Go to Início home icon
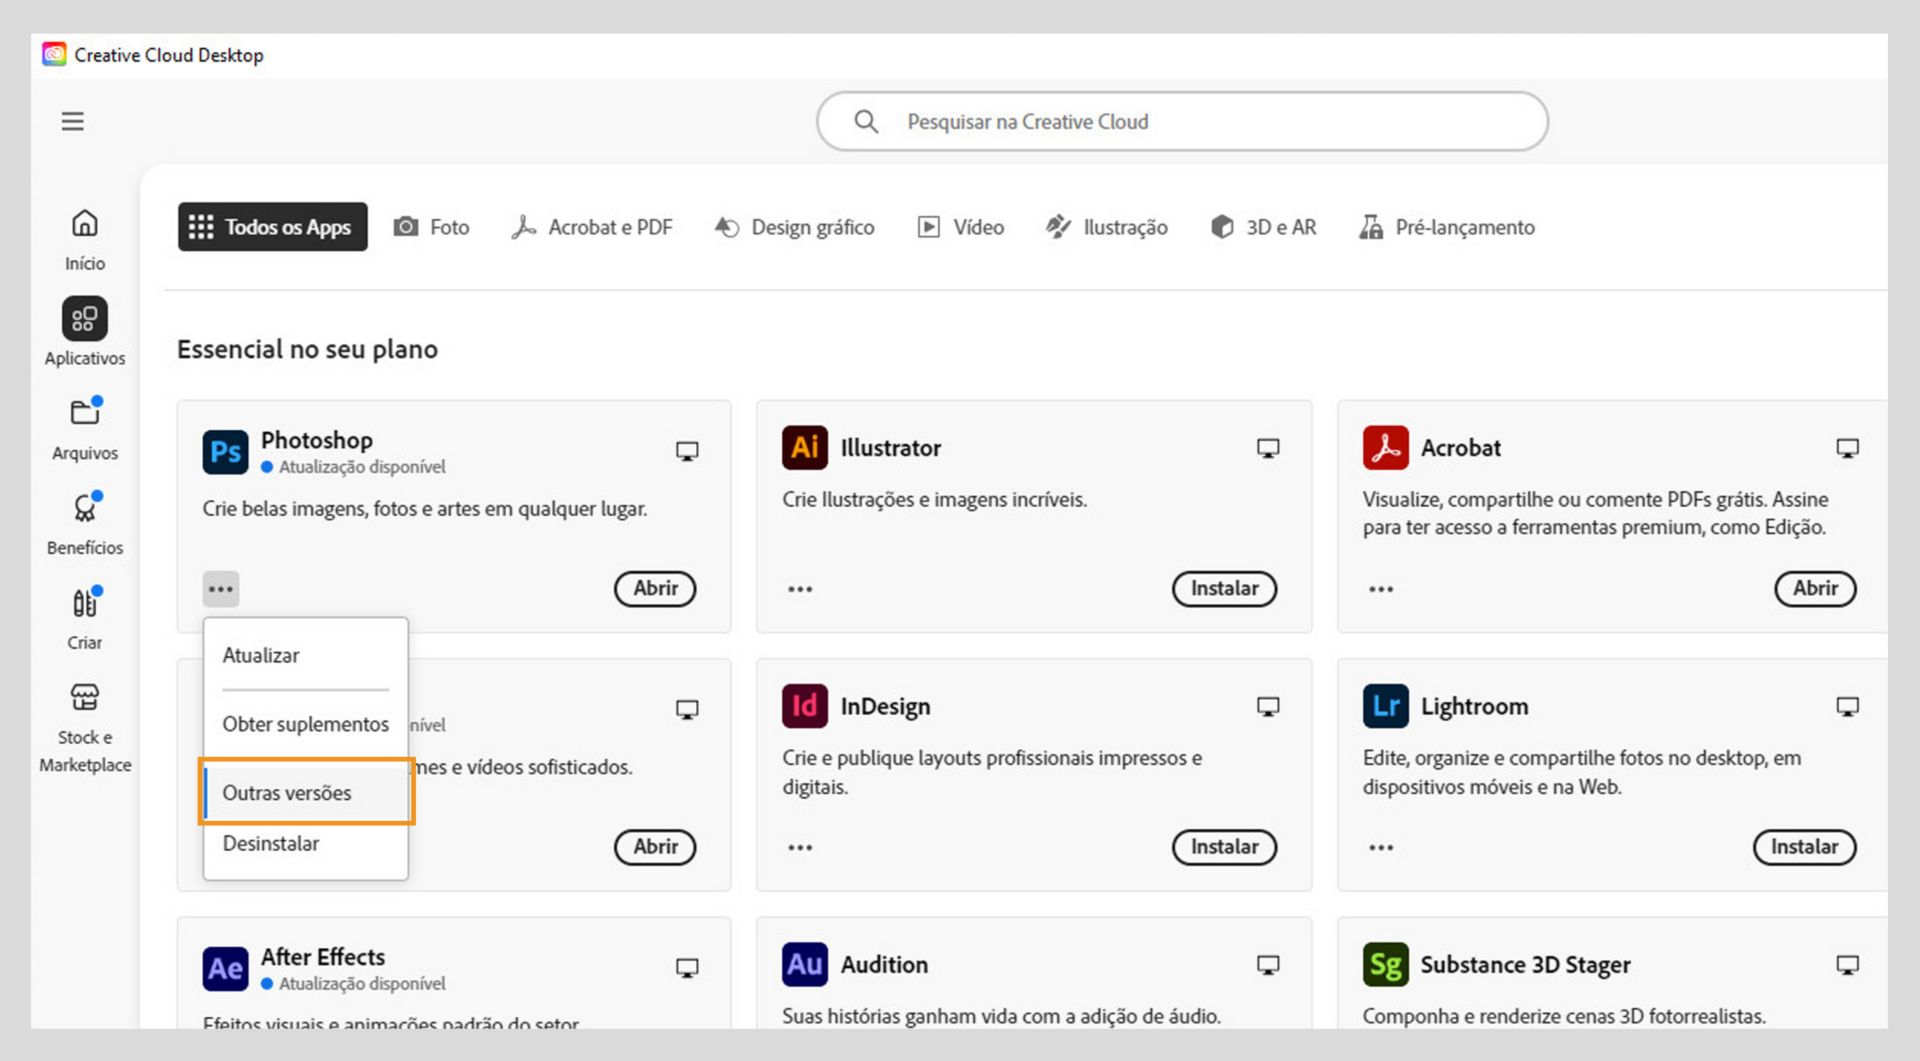The image size is (1920, 1061). pyautogui.click(x=85, y=224)
